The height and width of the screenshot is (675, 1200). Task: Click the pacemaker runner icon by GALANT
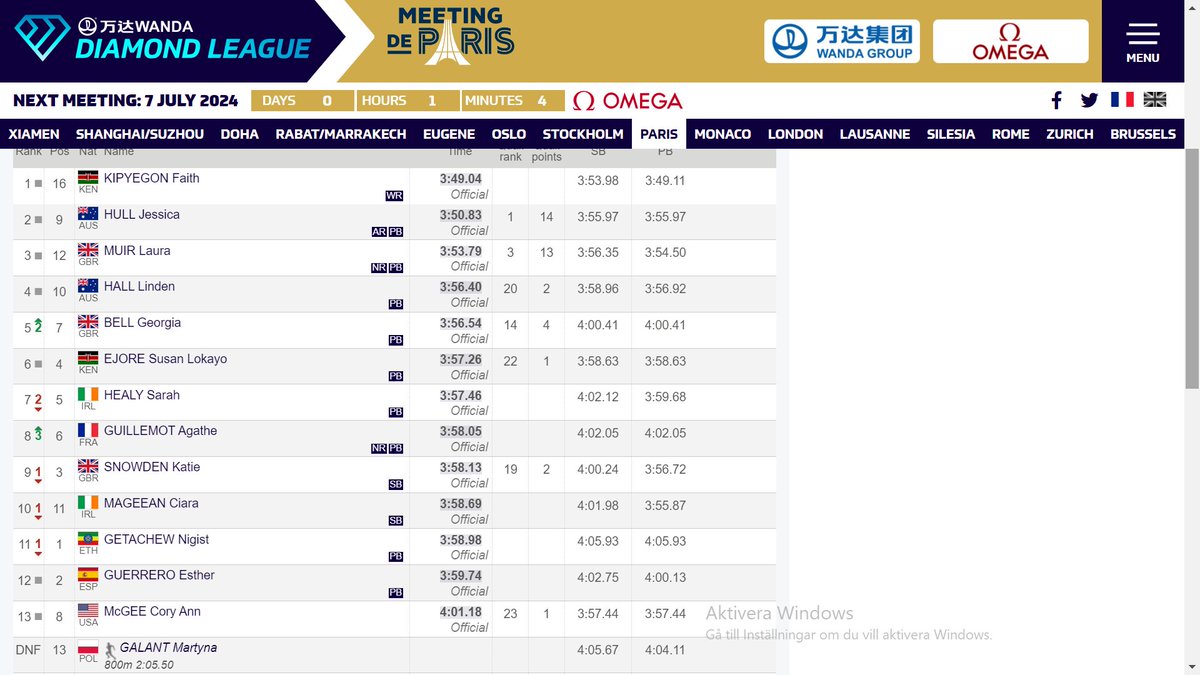[x=110, y=649]
